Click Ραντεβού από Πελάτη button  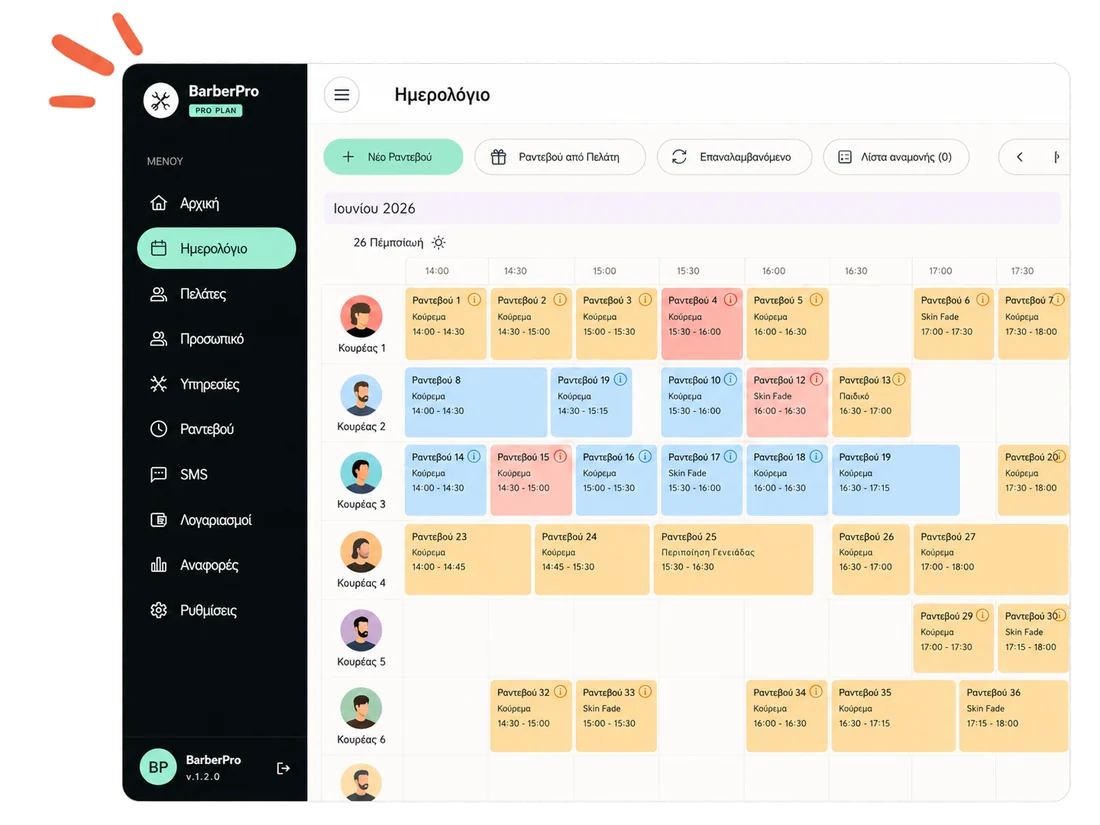click(560, 157)
